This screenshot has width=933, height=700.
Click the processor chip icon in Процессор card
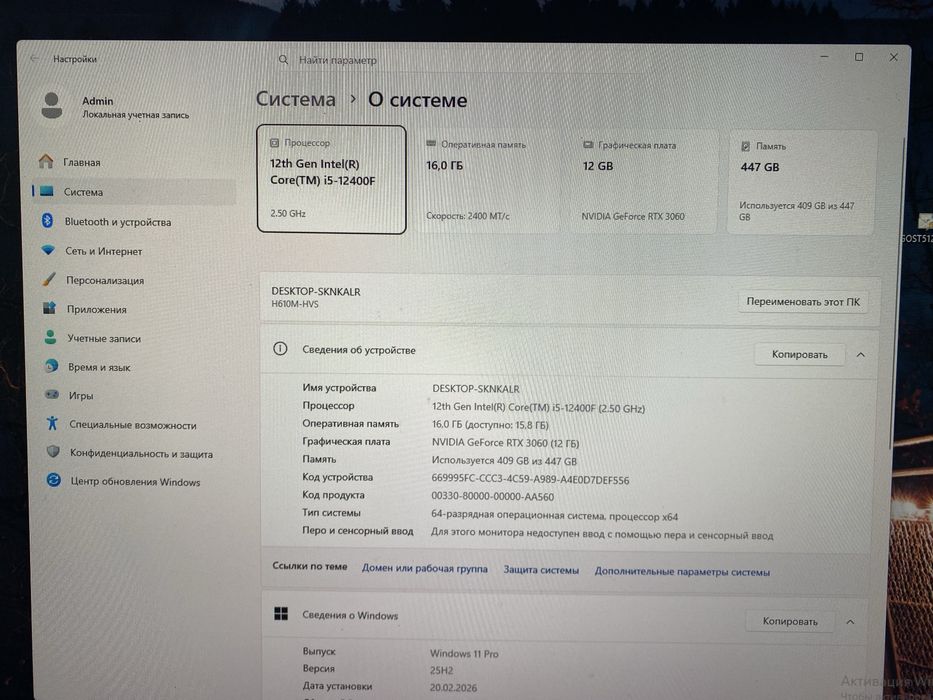pos(274,143)
